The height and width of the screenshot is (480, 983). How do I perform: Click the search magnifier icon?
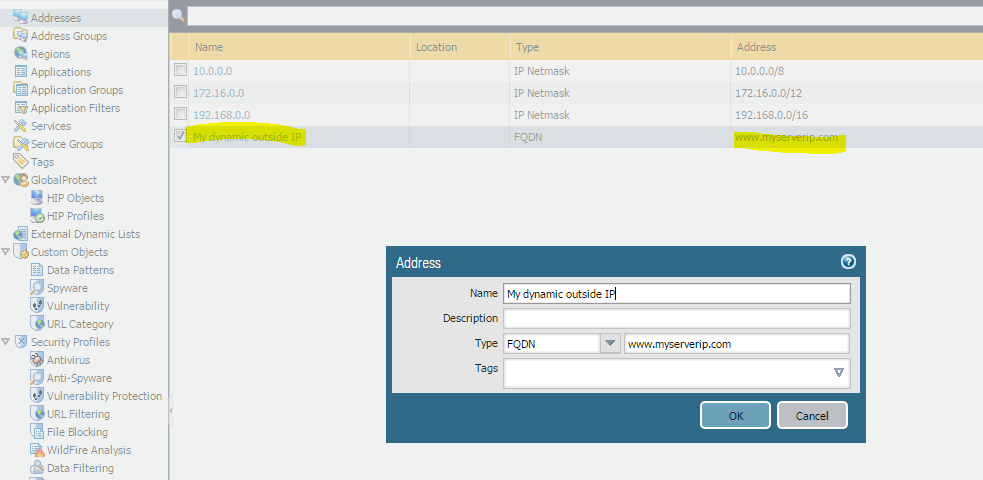[178, 15]
